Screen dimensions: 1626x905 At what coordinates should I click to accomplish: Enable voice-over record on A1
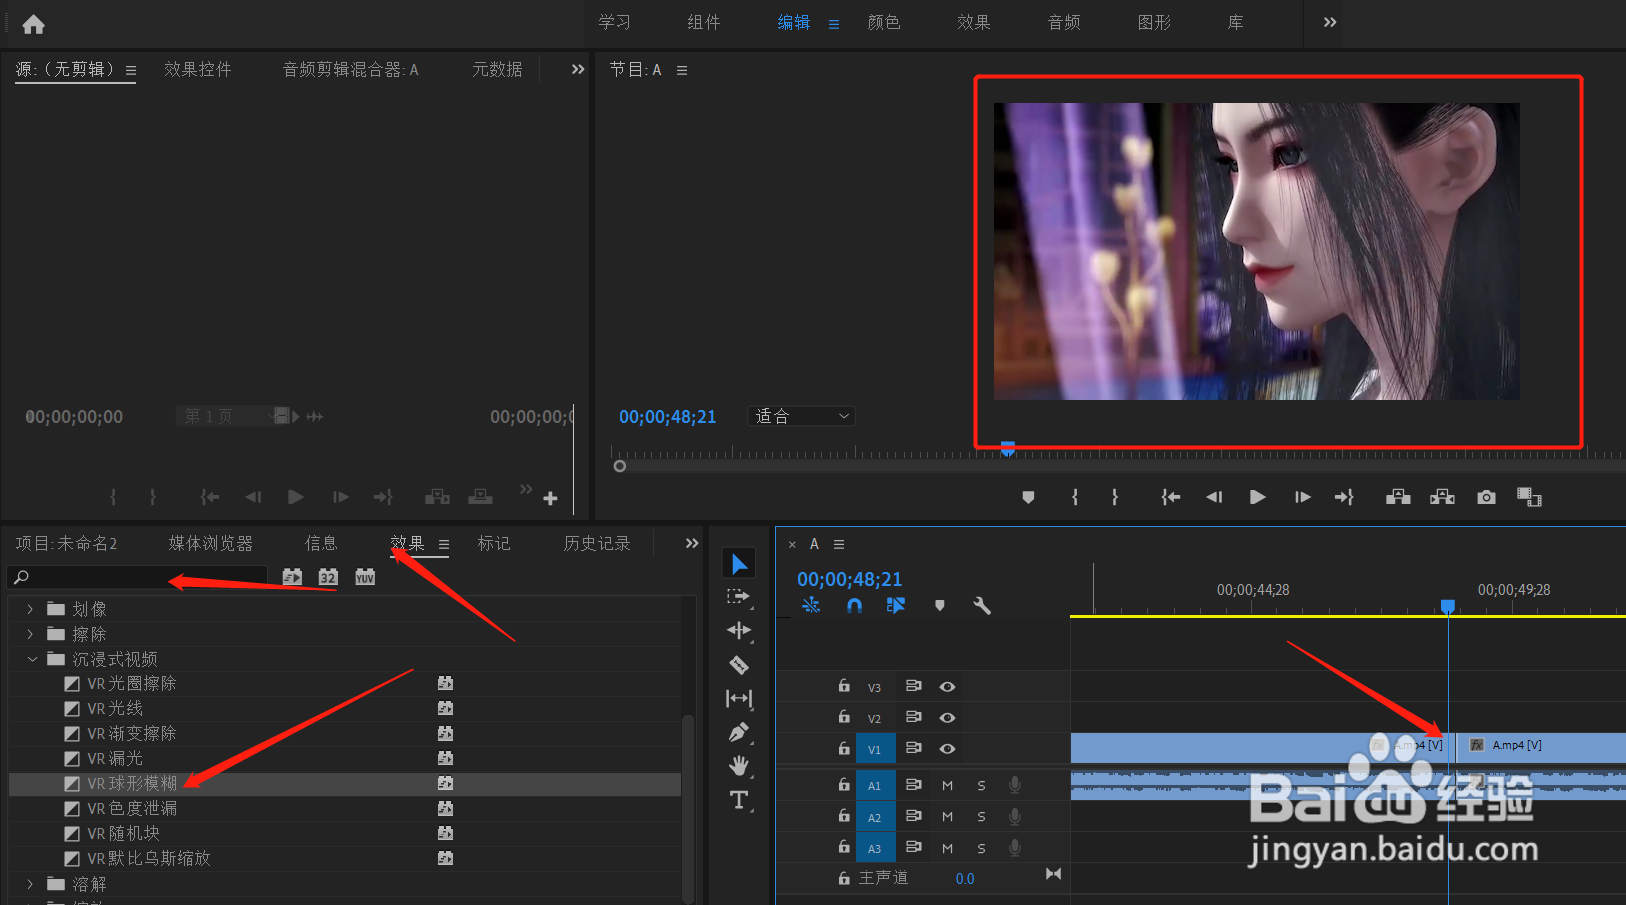tap(1015, 786)
